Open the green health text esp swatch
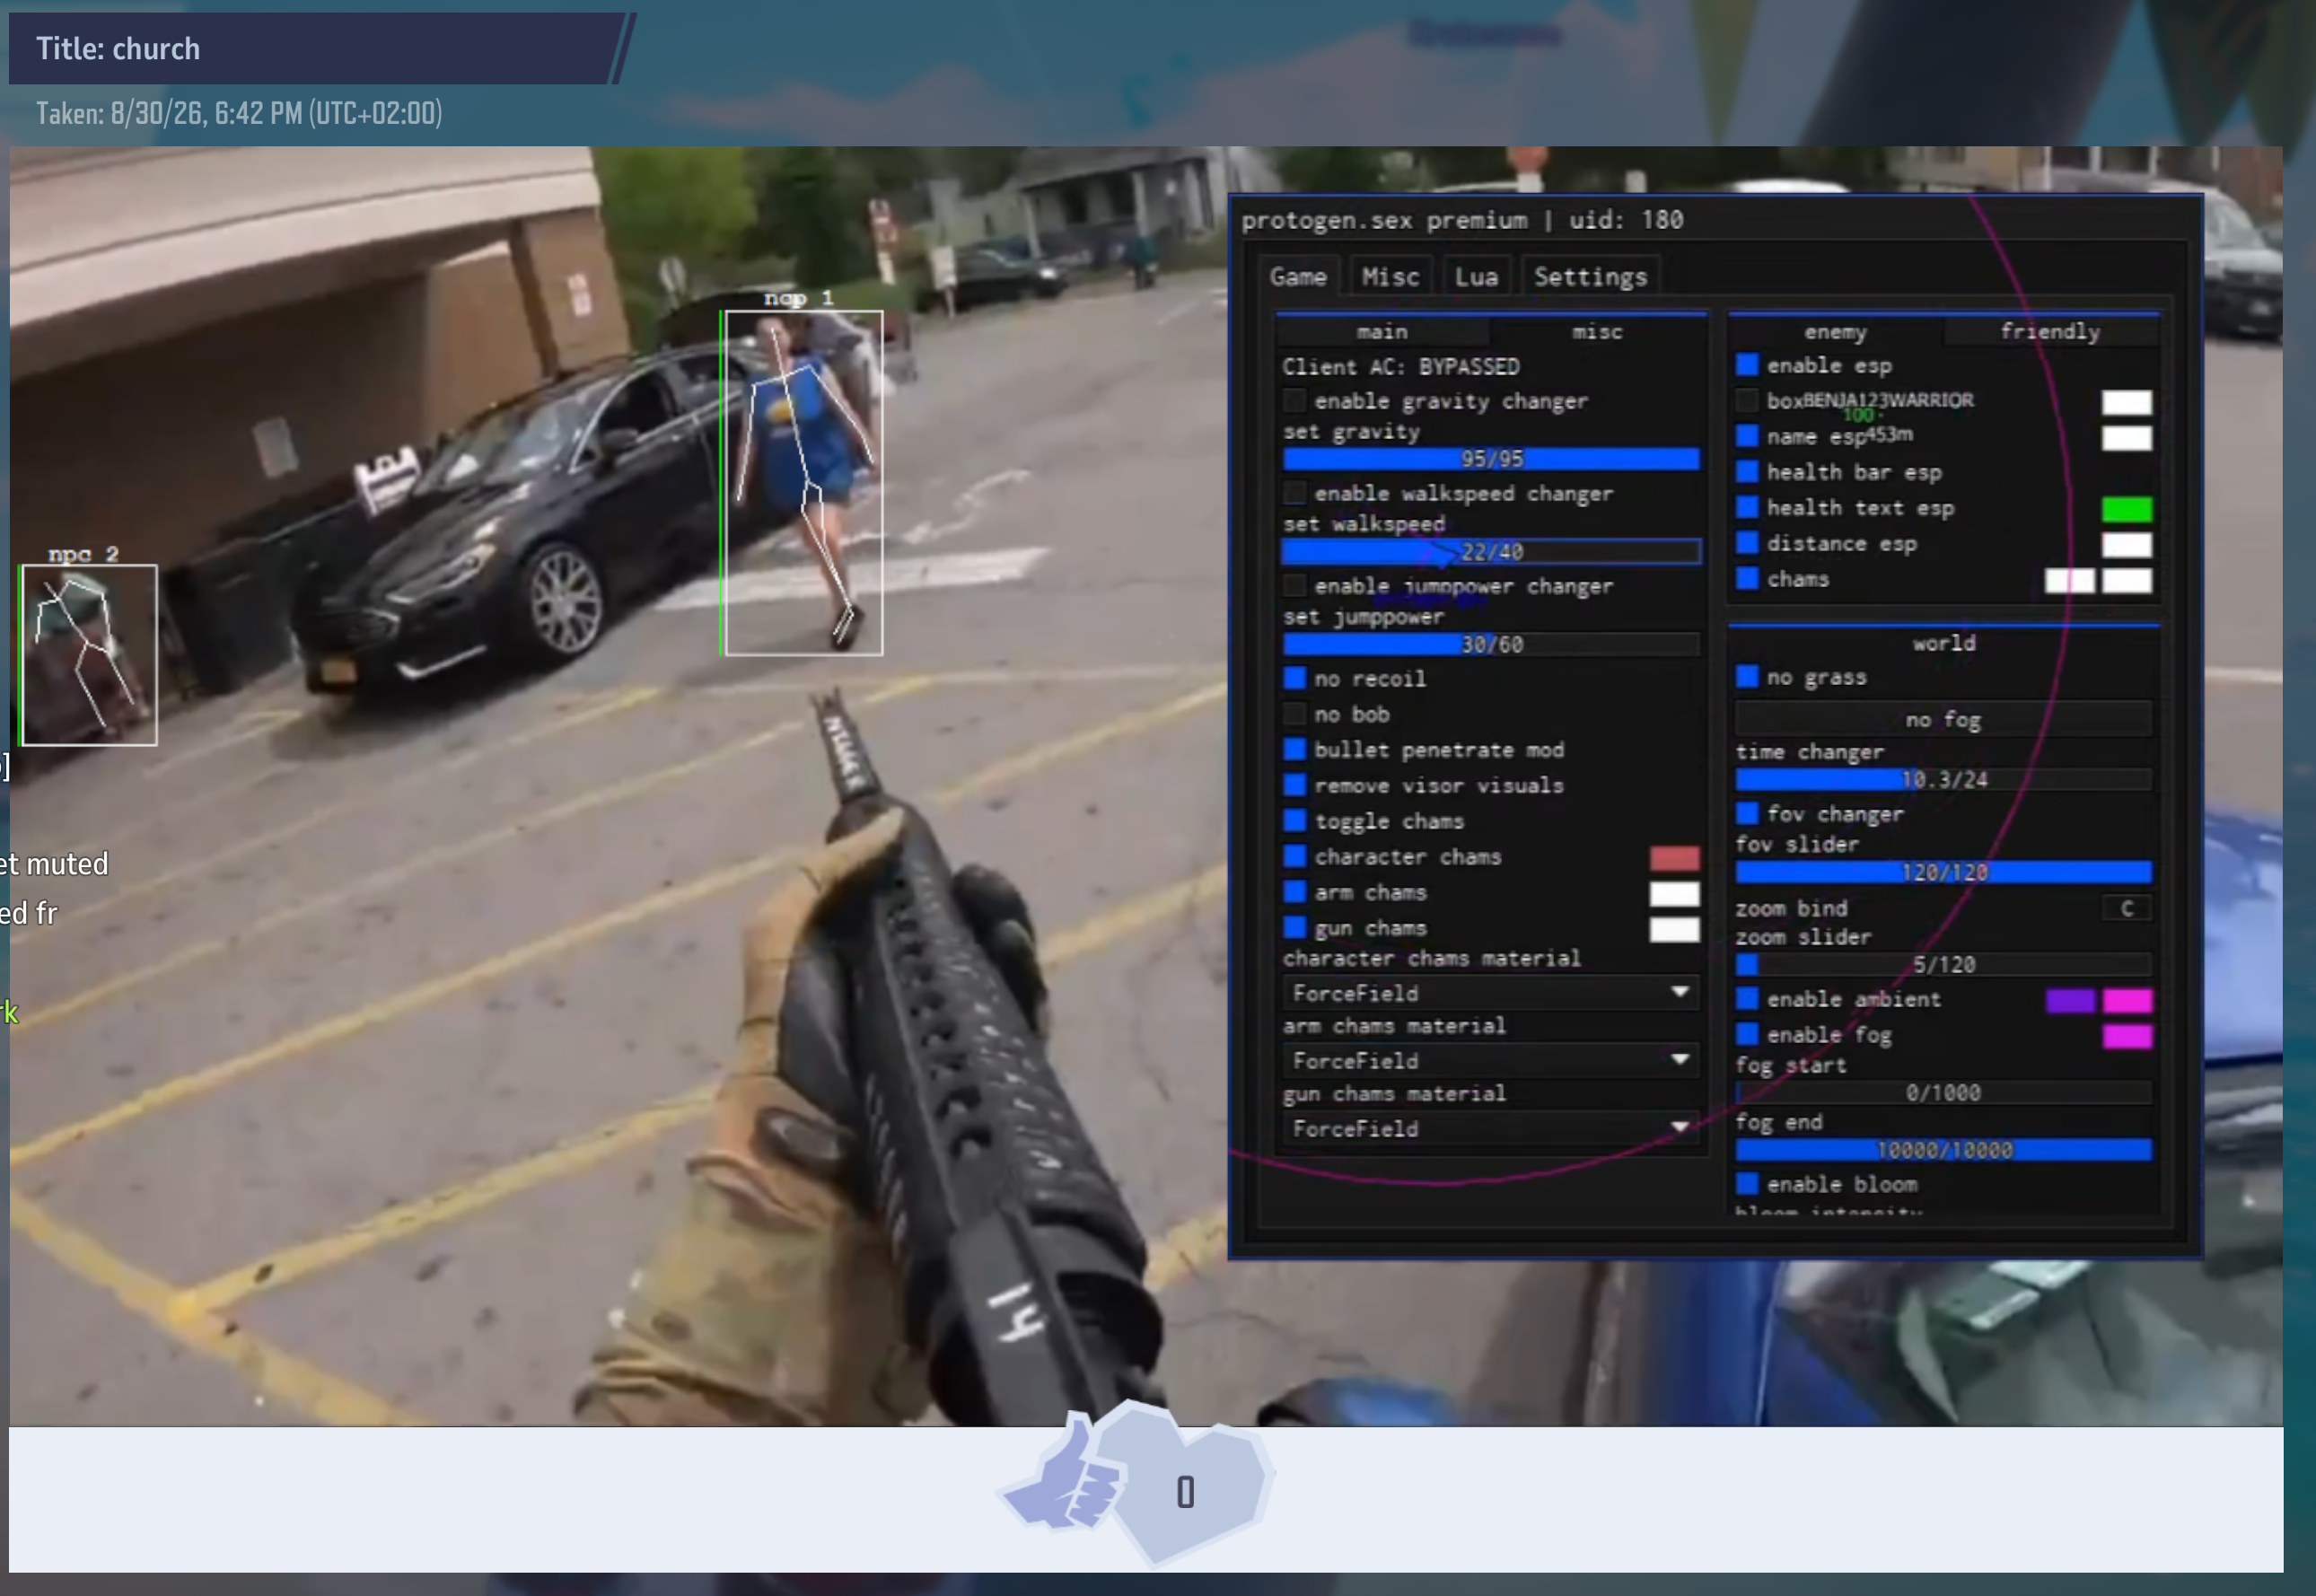Viewport: 2316px width, 1596px height. [x=2127, y=509]
